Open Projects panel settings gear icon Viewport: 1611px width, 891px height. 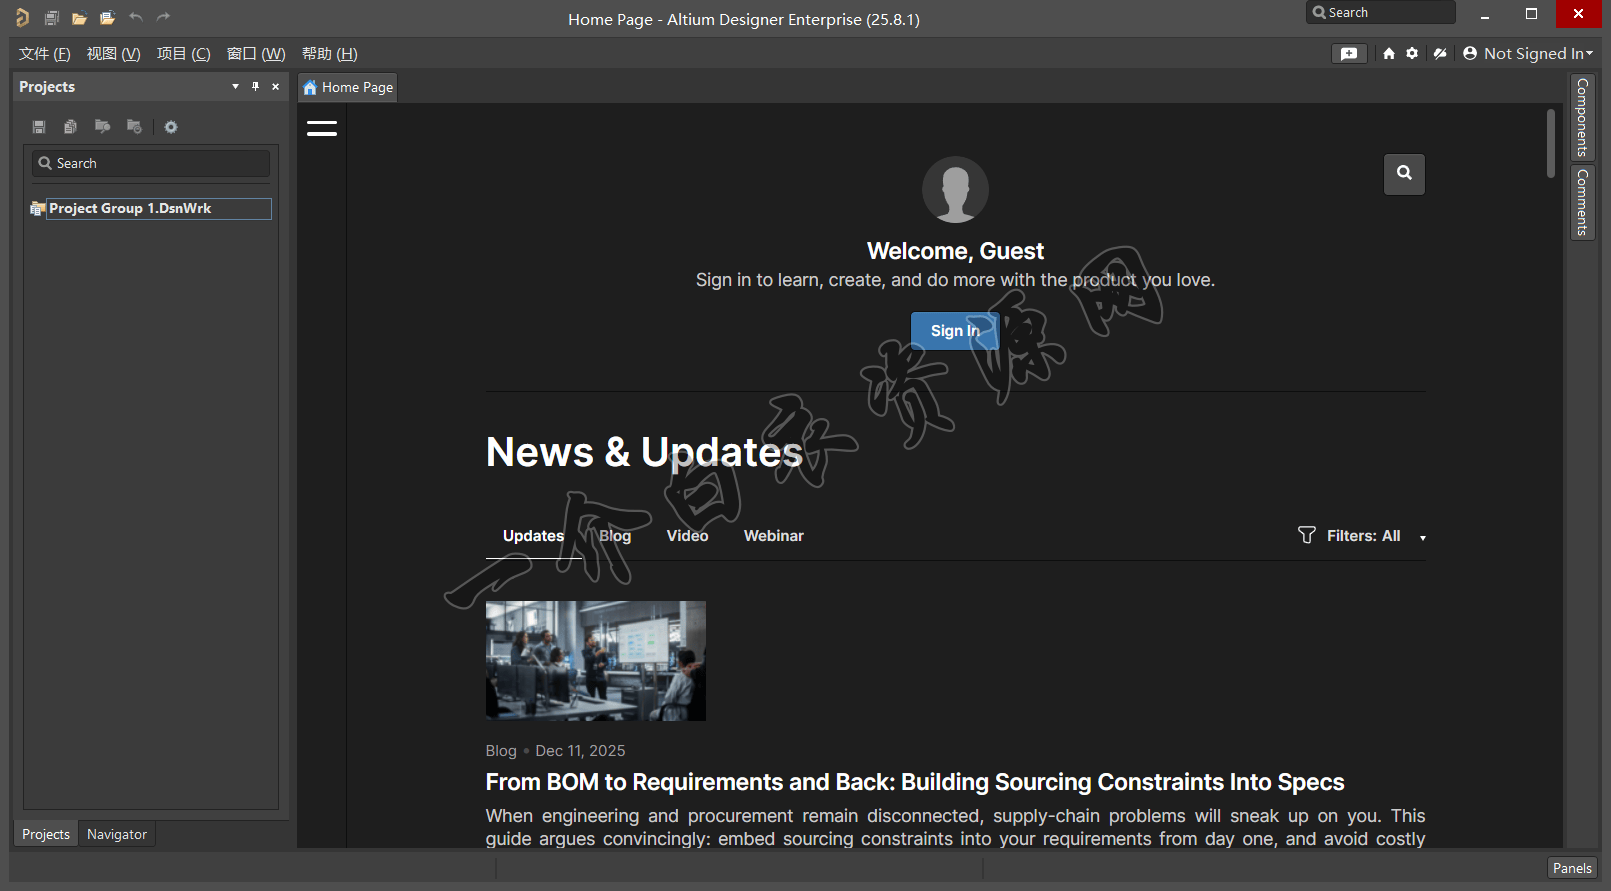[x=171, y=127]
